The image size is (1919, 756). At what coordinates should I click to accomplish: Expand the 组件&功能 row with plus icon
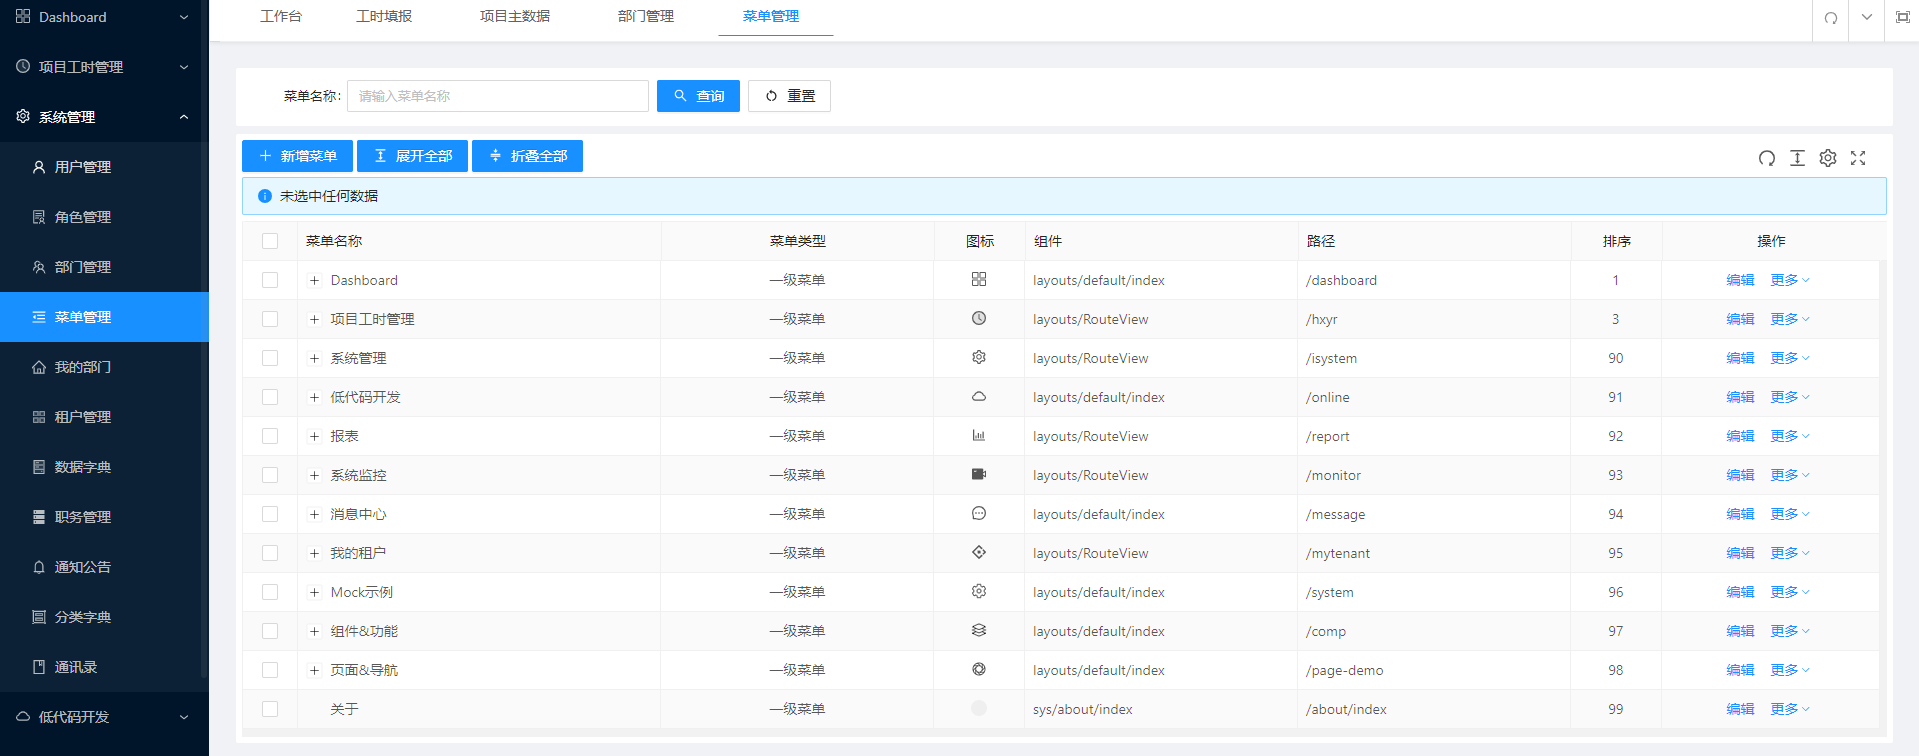click(x=314, y=631)
